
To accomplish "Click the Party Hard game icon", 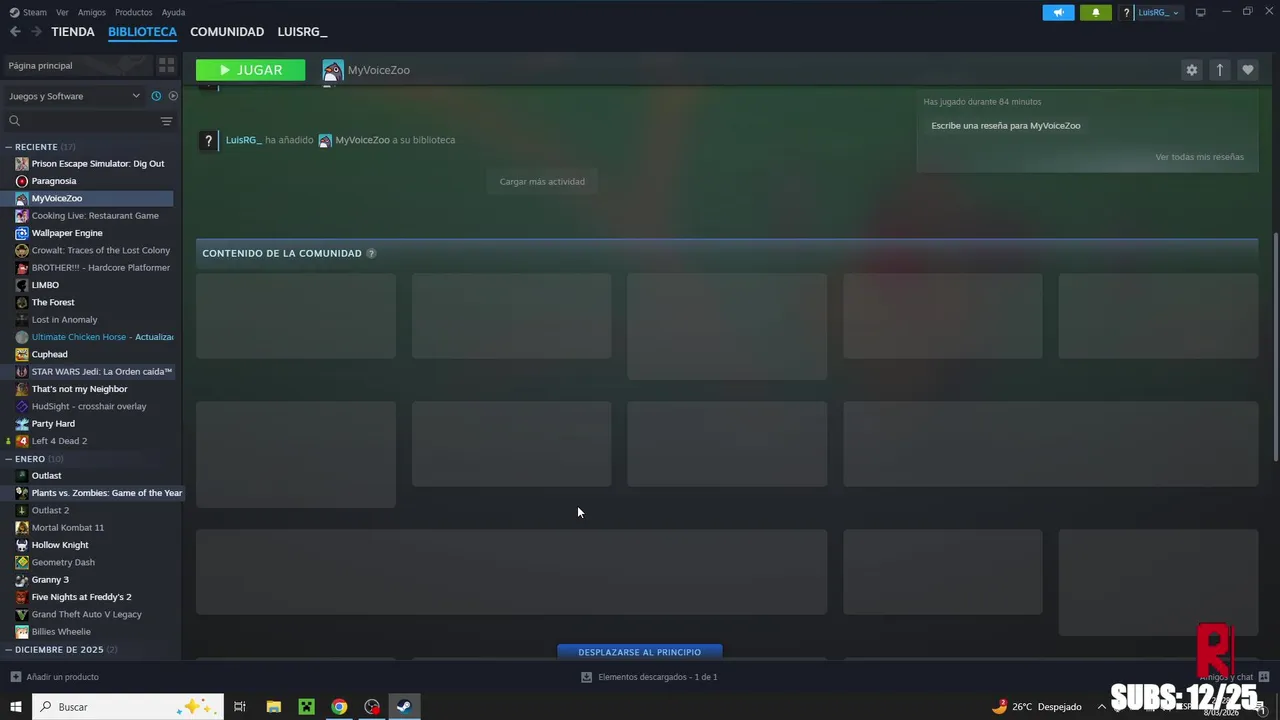I will pos(22,424).
